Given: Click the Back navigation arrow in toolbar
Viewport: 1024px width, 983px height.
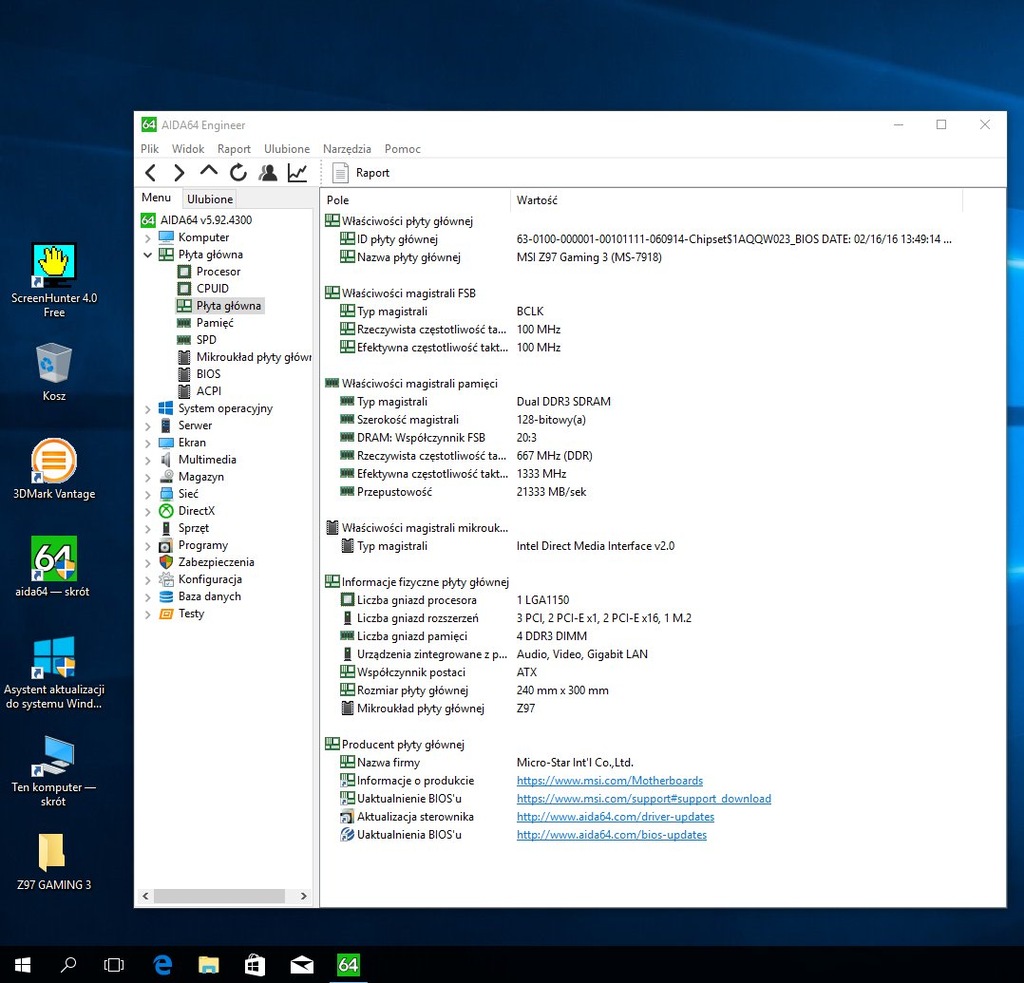Looking at the screenshot, I should tap(150, 173).
